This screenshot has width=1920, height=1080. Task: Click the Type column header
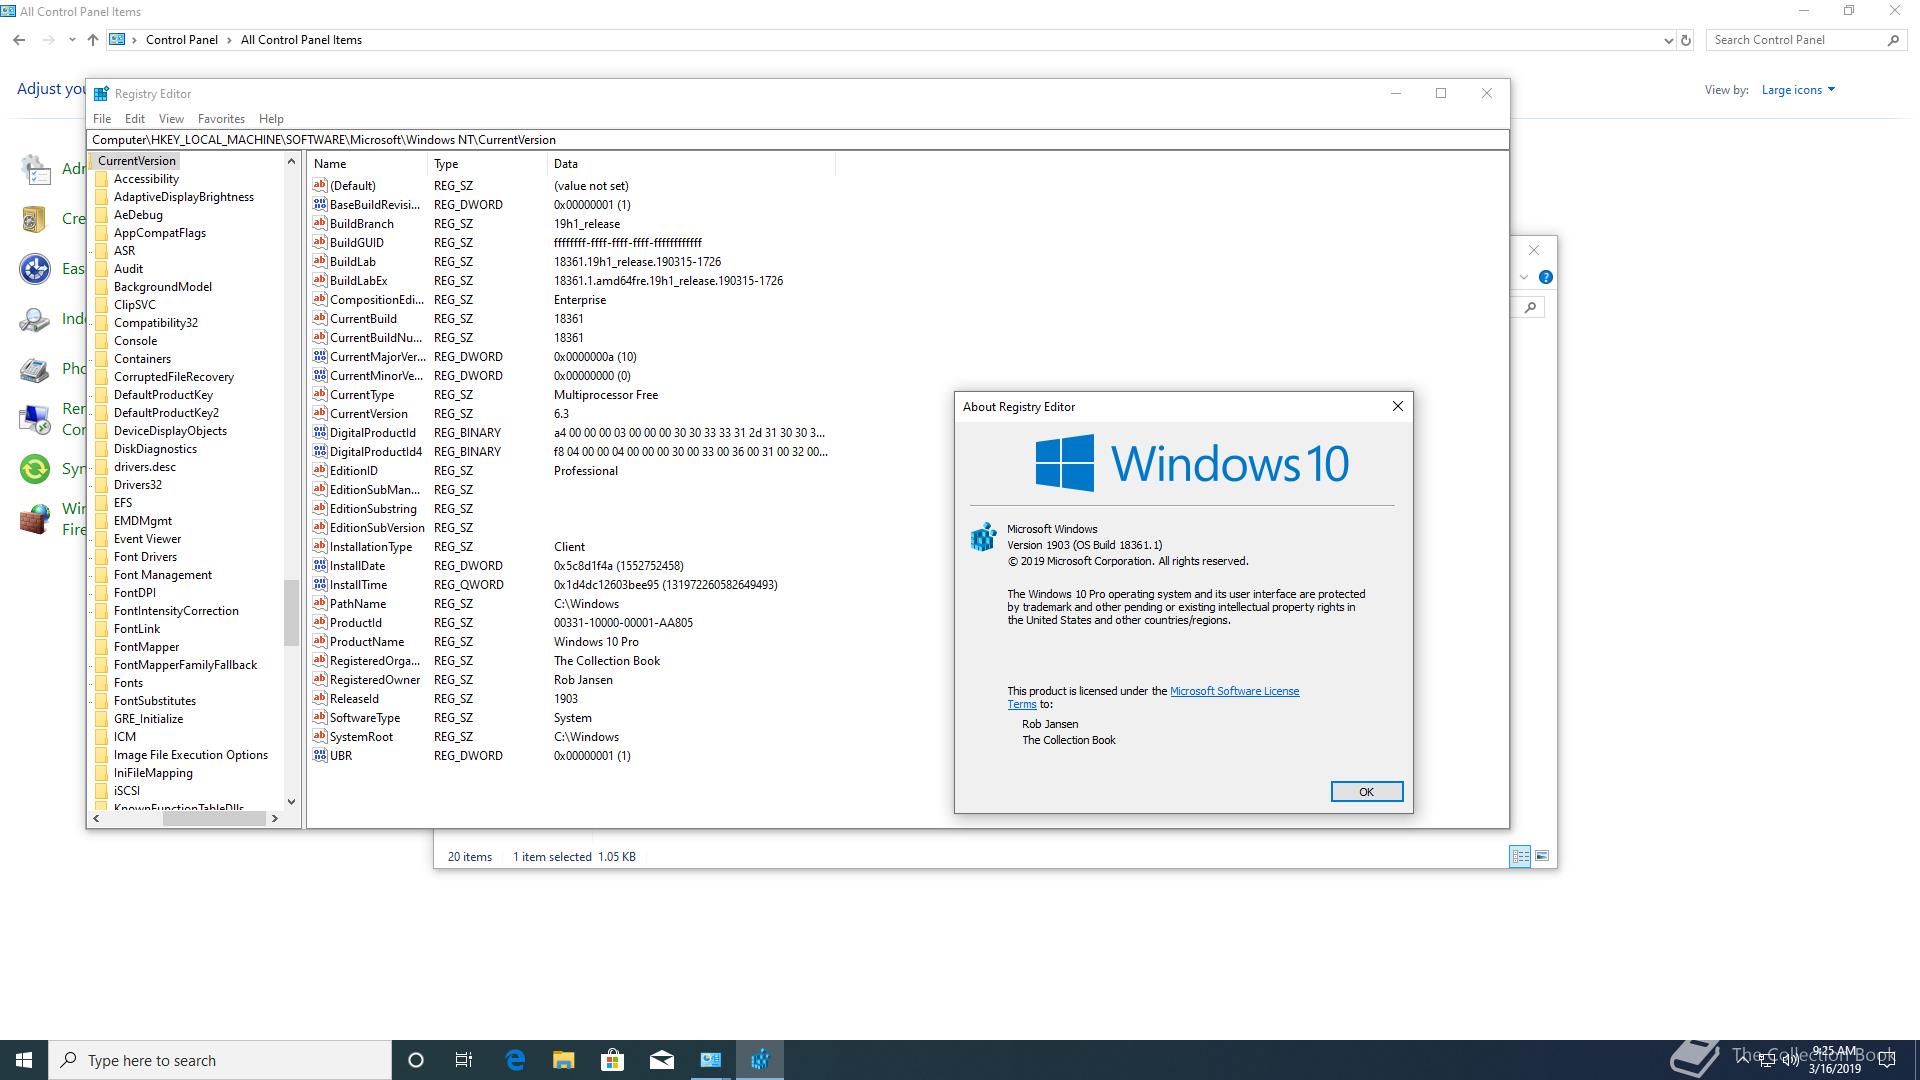[x=487, y=163]
